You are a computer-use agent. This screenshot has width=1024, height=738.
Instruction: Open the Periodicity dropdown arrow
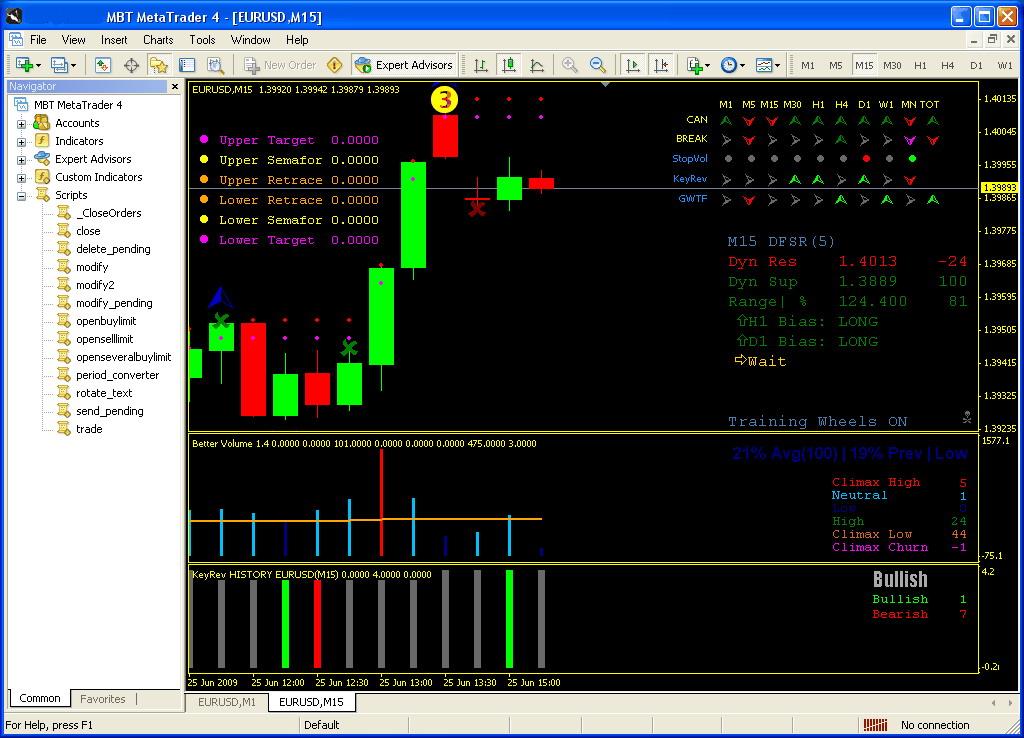point(743,65)
